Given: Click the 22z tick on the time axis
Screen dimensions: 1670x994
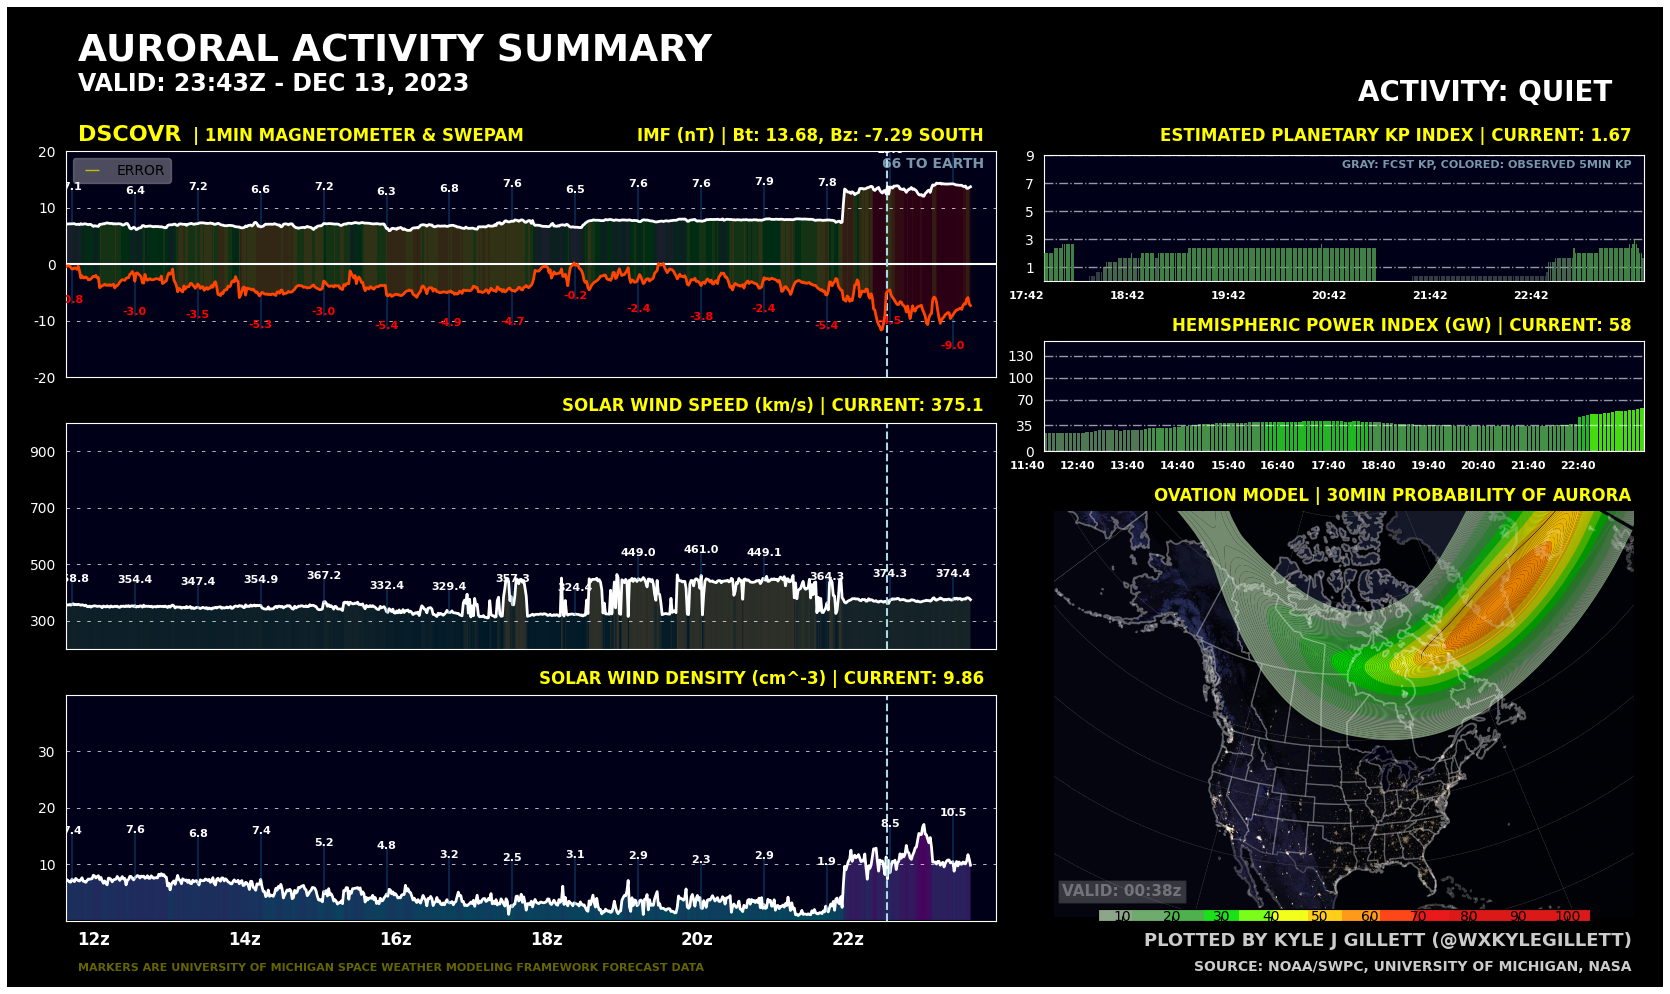Looking at the screenshot, I should point(848,940).
